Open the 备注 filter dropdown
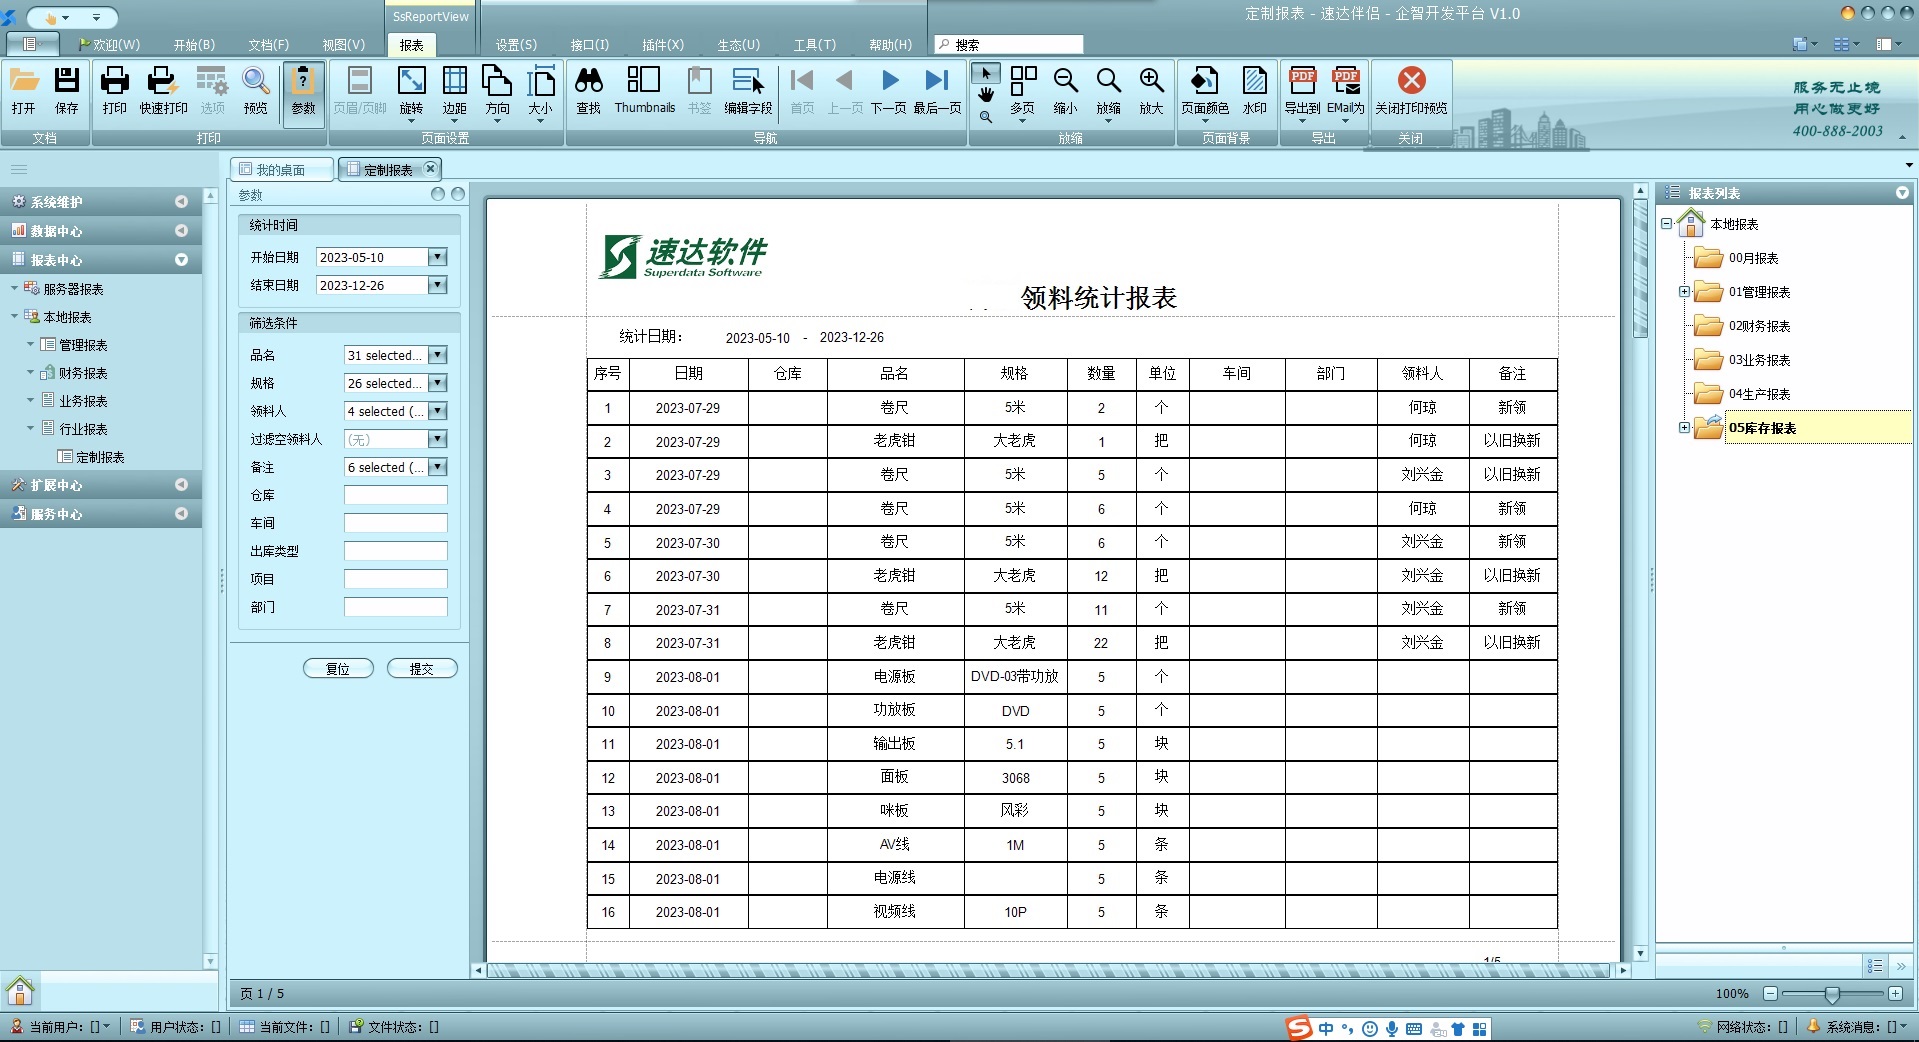The width and height of the screenshot is (1919, 1042). pos(437,467)
